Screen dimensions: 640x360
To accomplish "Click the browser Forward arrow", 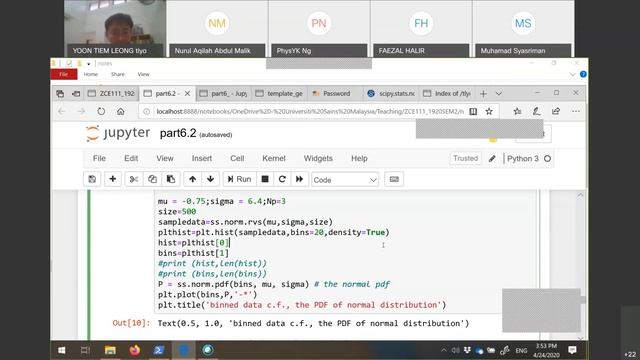I will pos(81,111).
